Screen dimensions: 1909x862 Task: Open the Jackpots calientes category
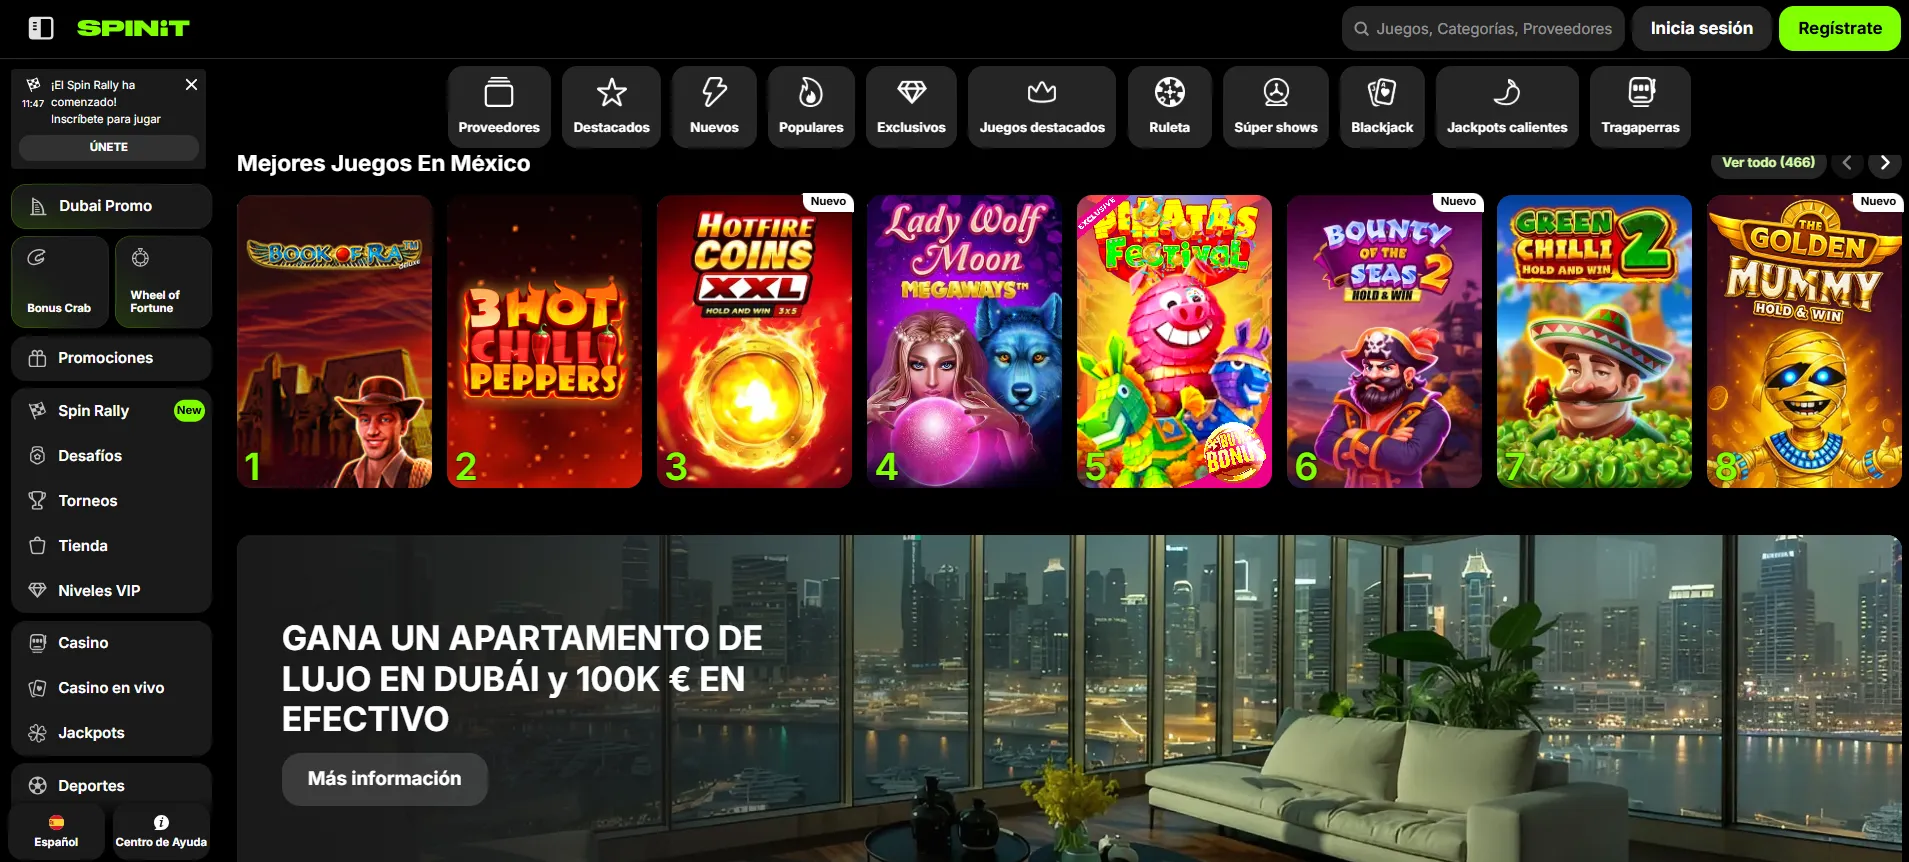click(x=1507, y=107)
